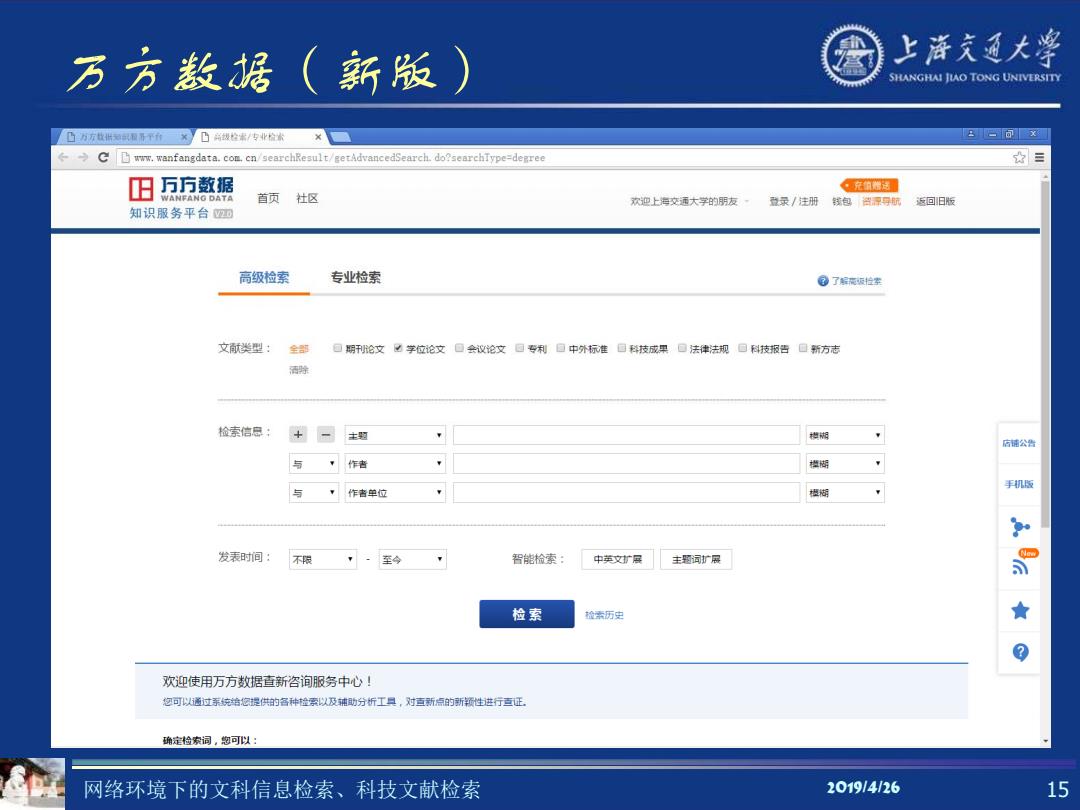Screen dimensions: 1080x810
Task: Open 手机版 in right sidebar
Action: [1019, 484]
